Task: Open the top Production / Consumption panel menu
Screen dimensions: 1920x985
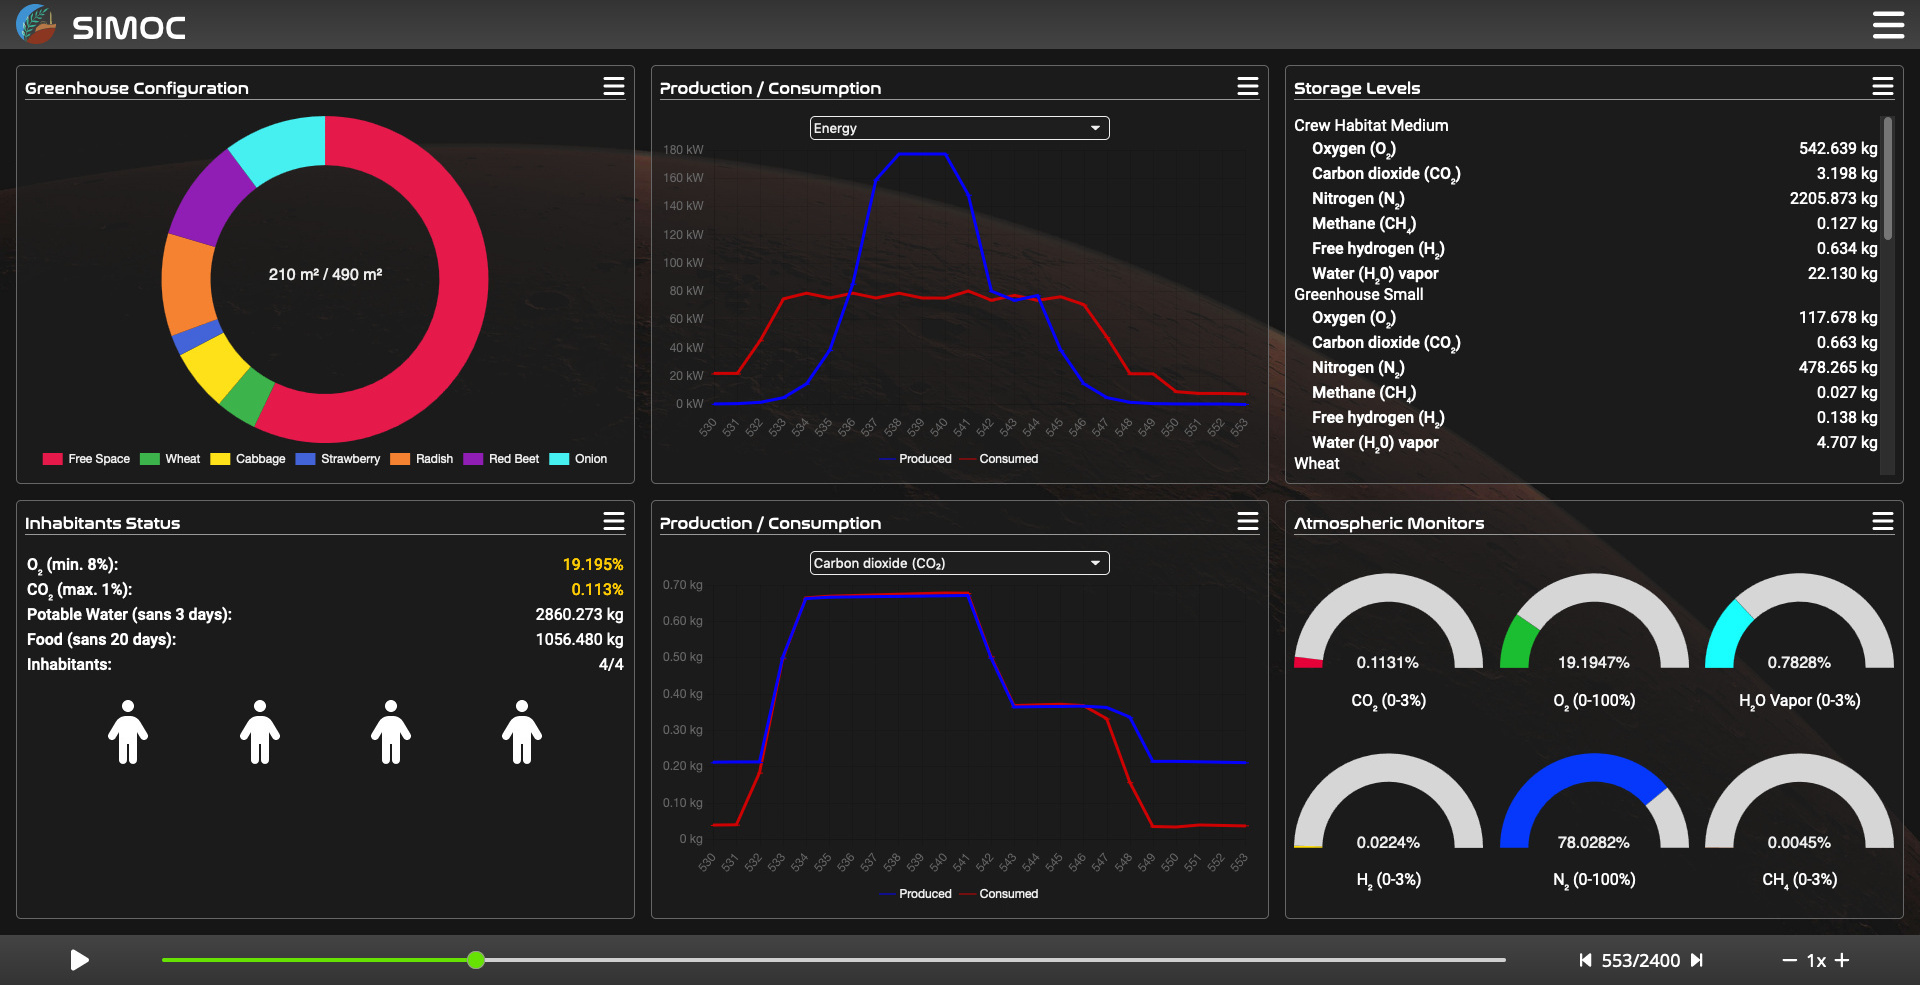Action: 1247,87
